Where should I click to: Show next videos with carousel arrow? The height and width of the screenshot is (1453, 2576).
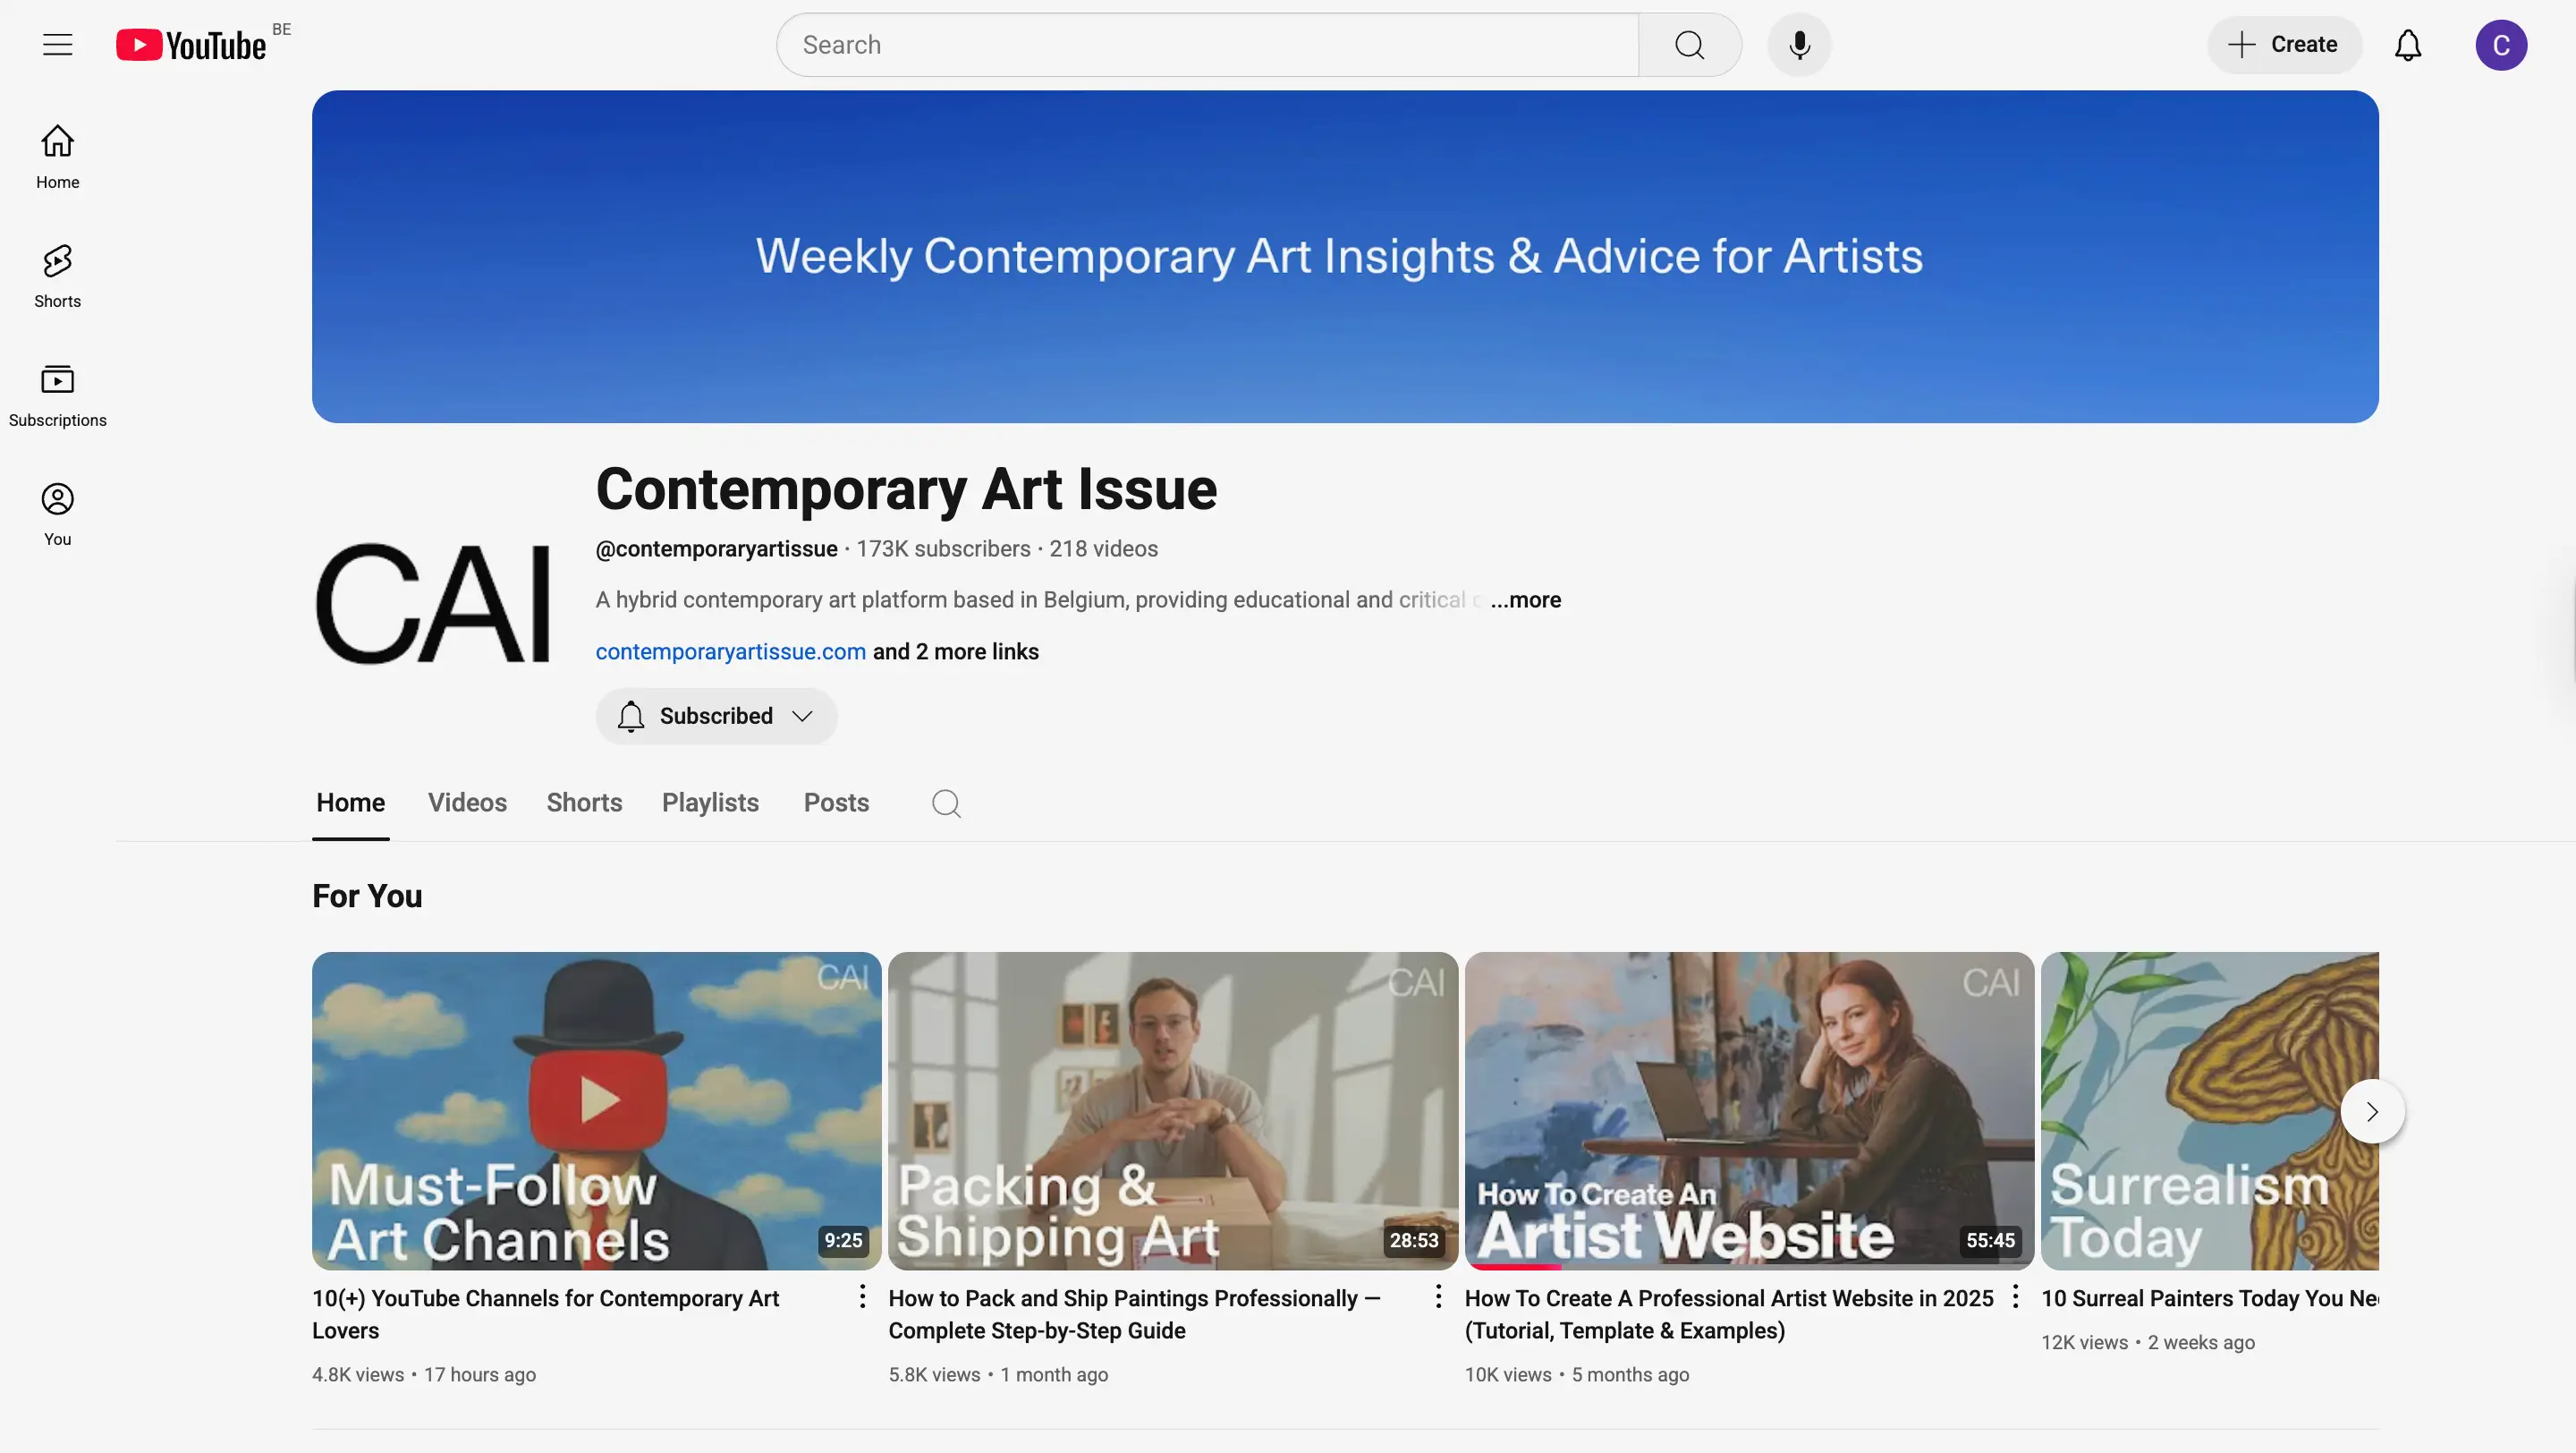(x=2372, y=1111)
